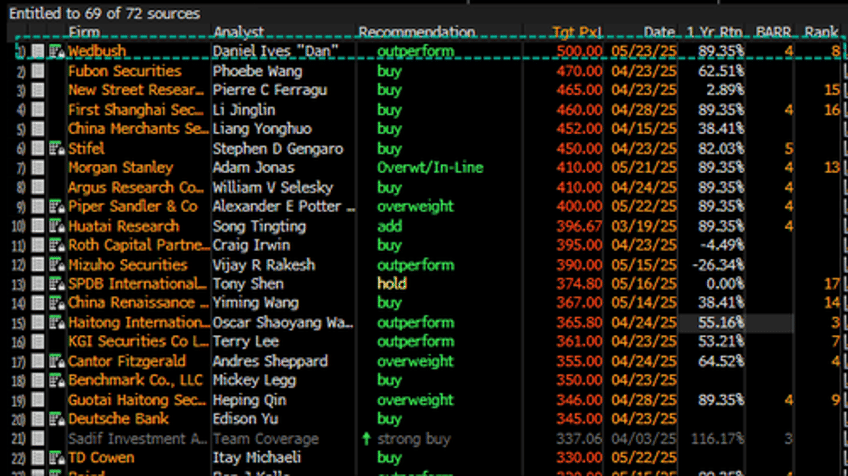This screenshot has width=848, height=476.
Task: Open the Wedbush firm link
Action: [x=97, y=51]
